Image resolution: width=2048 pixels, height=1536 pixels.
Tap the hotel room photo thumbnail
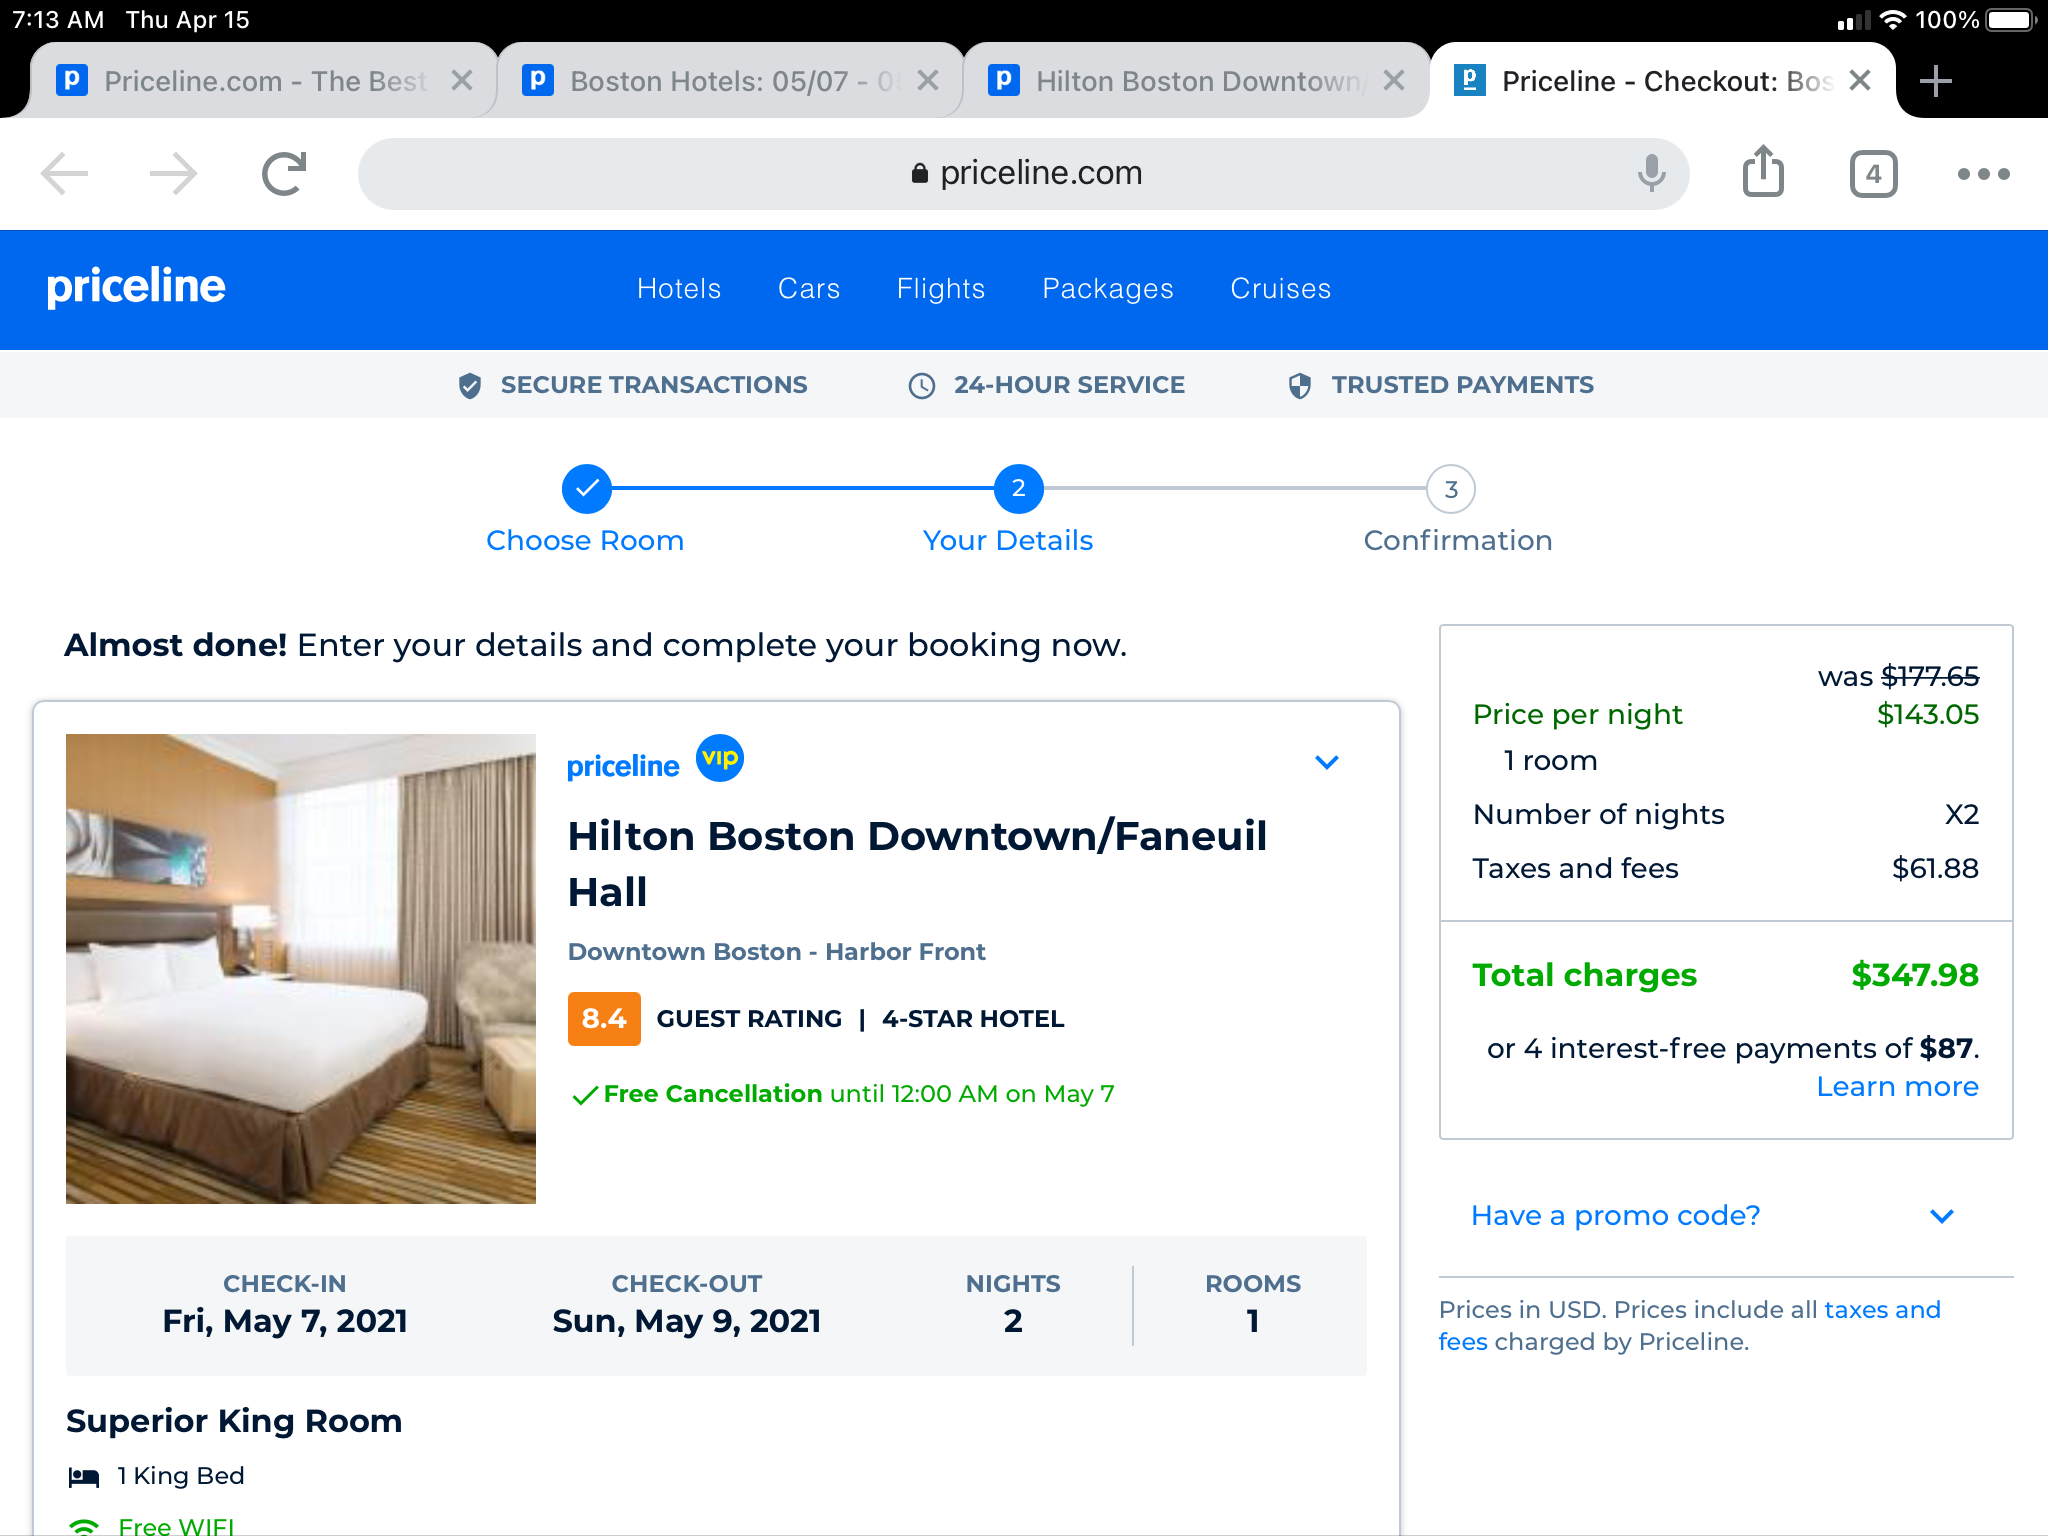pyautogui.click(x=301, y=968)
